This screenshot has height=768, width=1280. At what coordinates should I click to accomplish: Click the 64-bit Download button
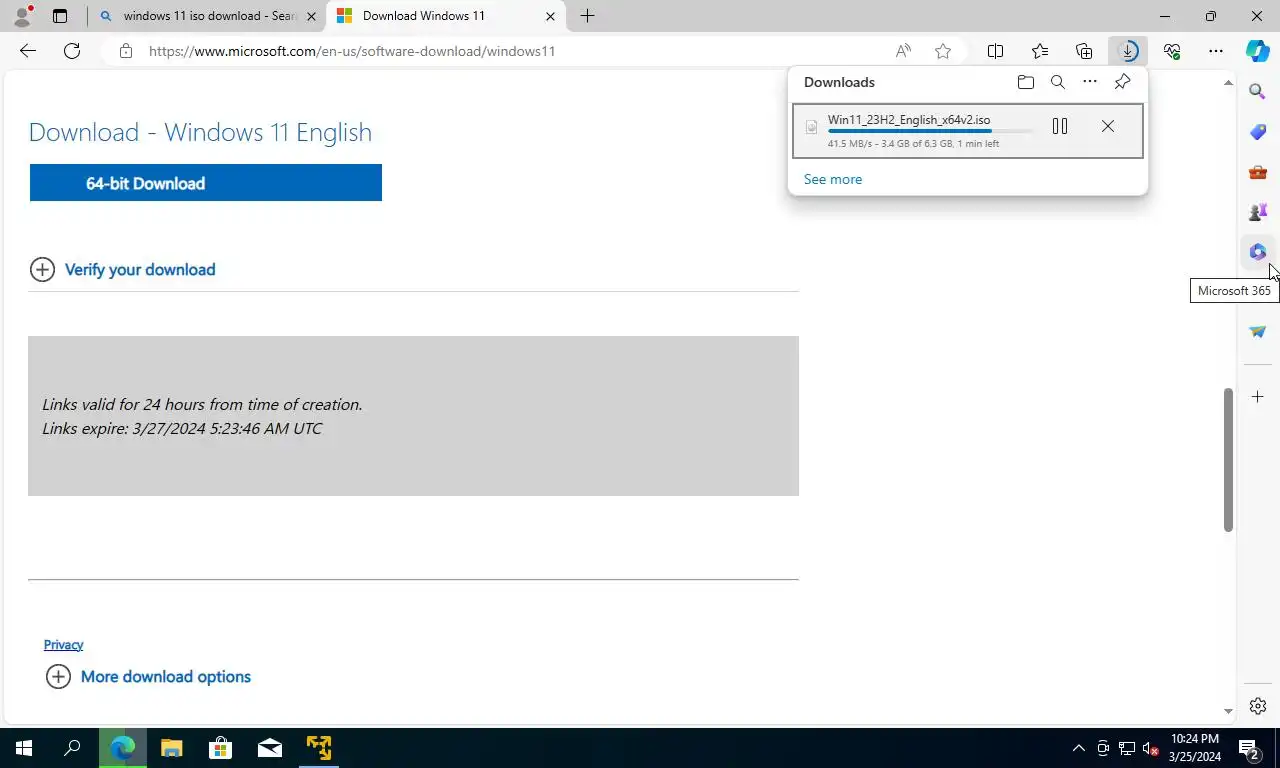pyautogui.click(x=206, y=183)
